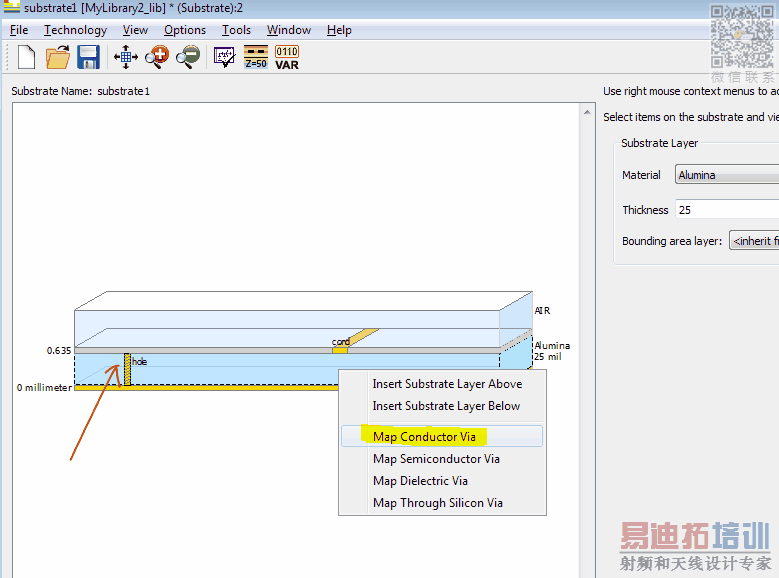Select Map Conductor Via
The width and height of the screenshot is (779, 578).
pyautogui.click(x=442, y=436)
